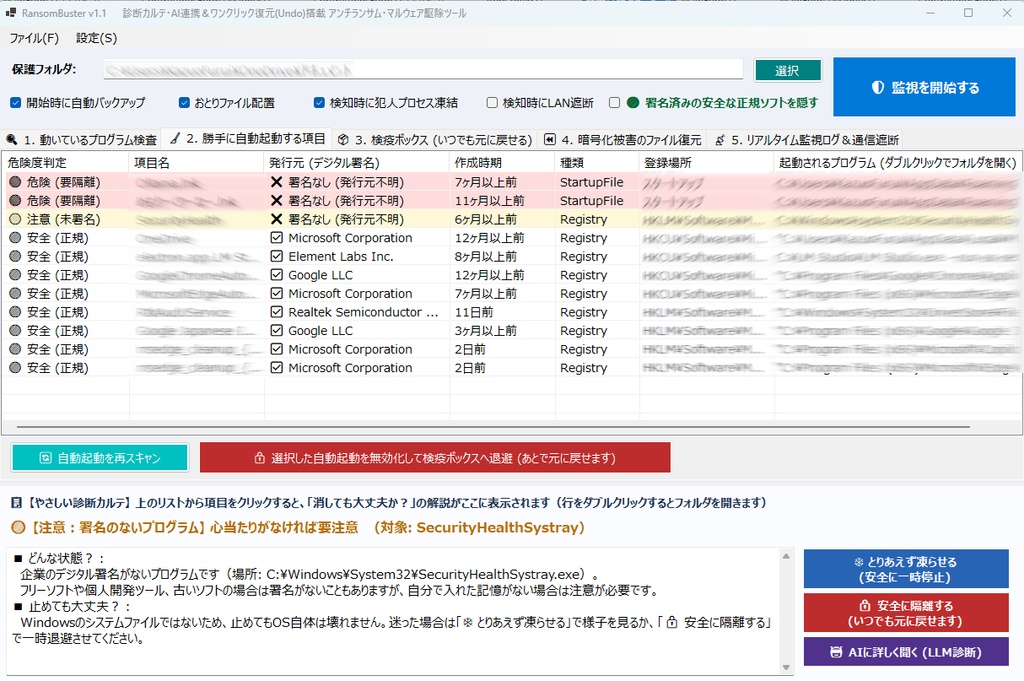Image resolution: width=1024 pixels, height=681 pixels.
Task: Select the Element Labs Inc. row
Action: [513, 257]
